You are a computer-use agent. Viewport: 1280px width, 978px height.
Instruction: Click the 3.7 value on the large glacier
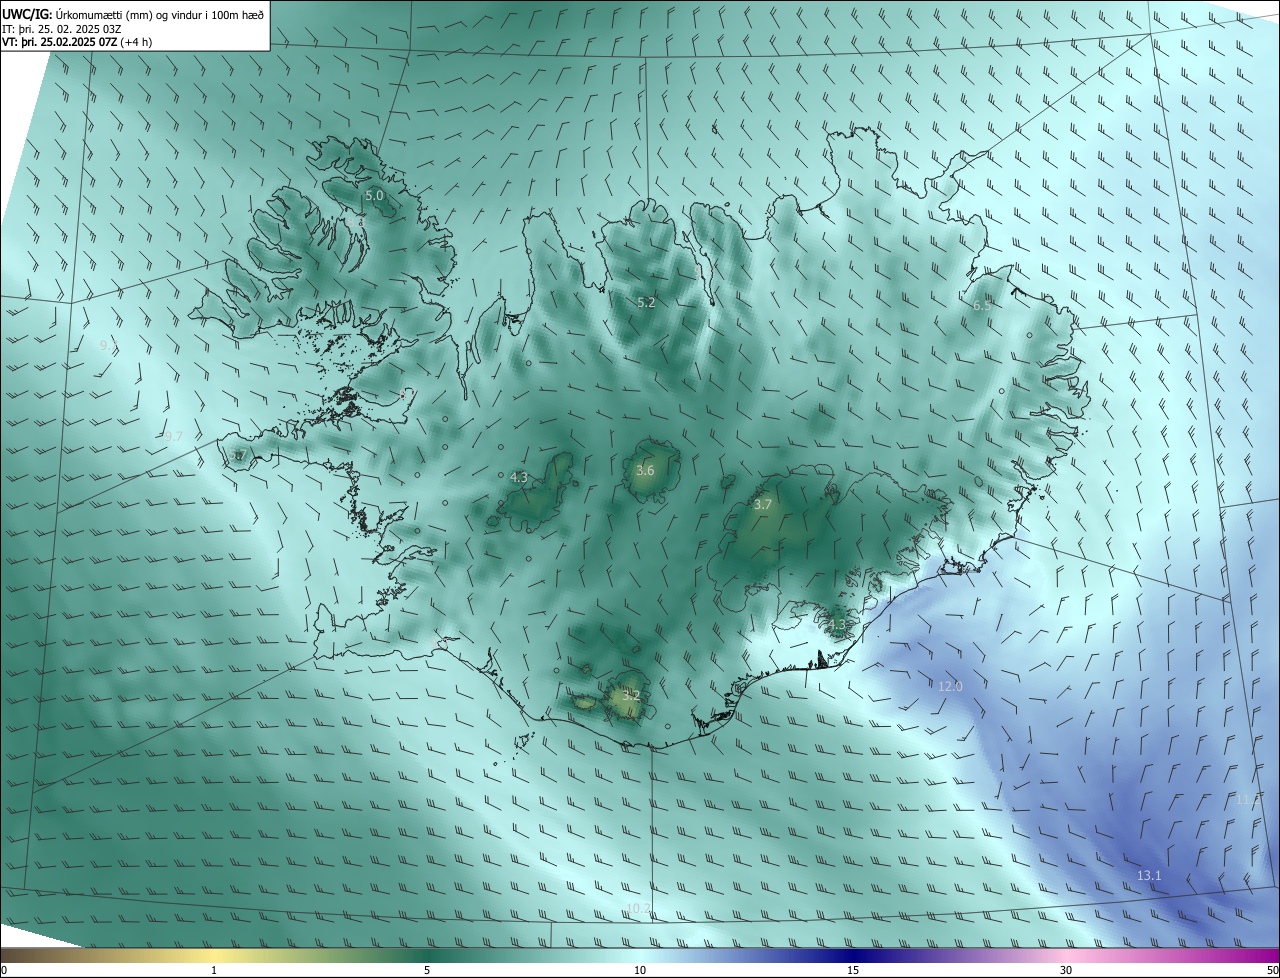pos(762,505)
